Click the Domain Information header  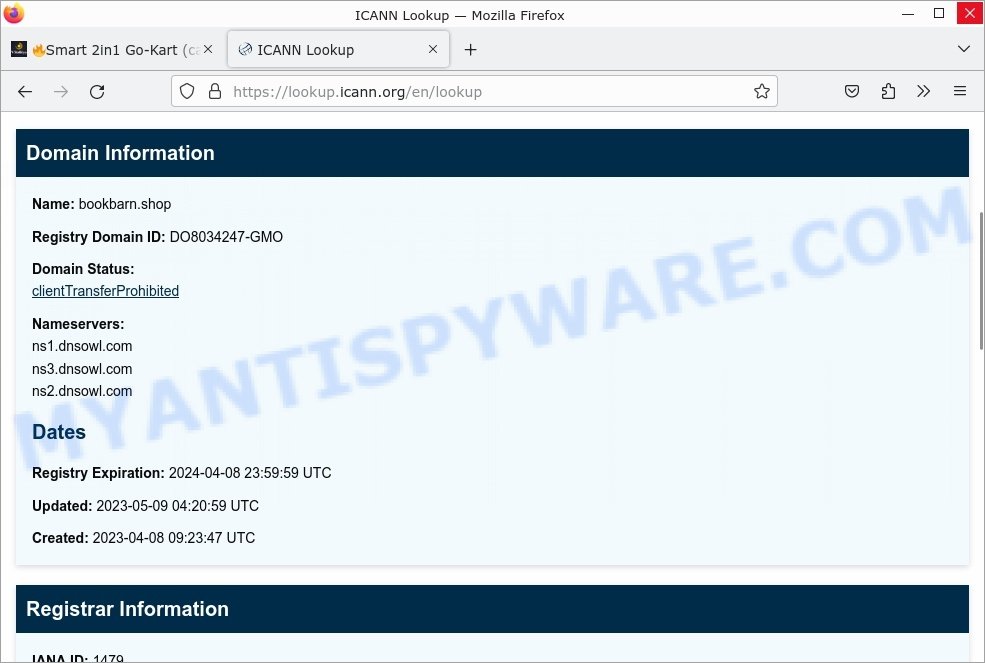pos(492,153)
